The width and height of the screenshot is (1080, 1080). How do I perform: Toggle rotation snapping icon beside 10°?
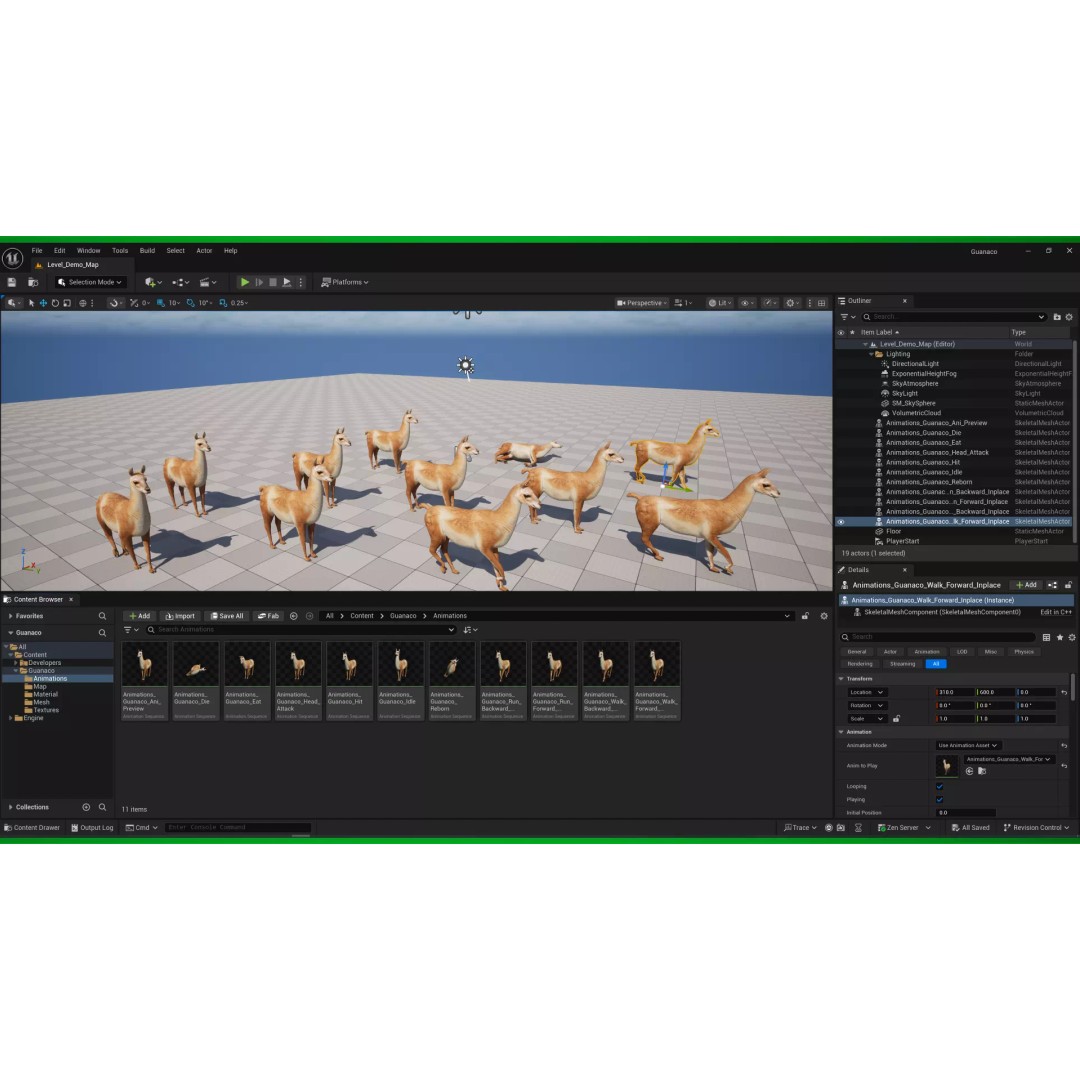pos(191,303)
